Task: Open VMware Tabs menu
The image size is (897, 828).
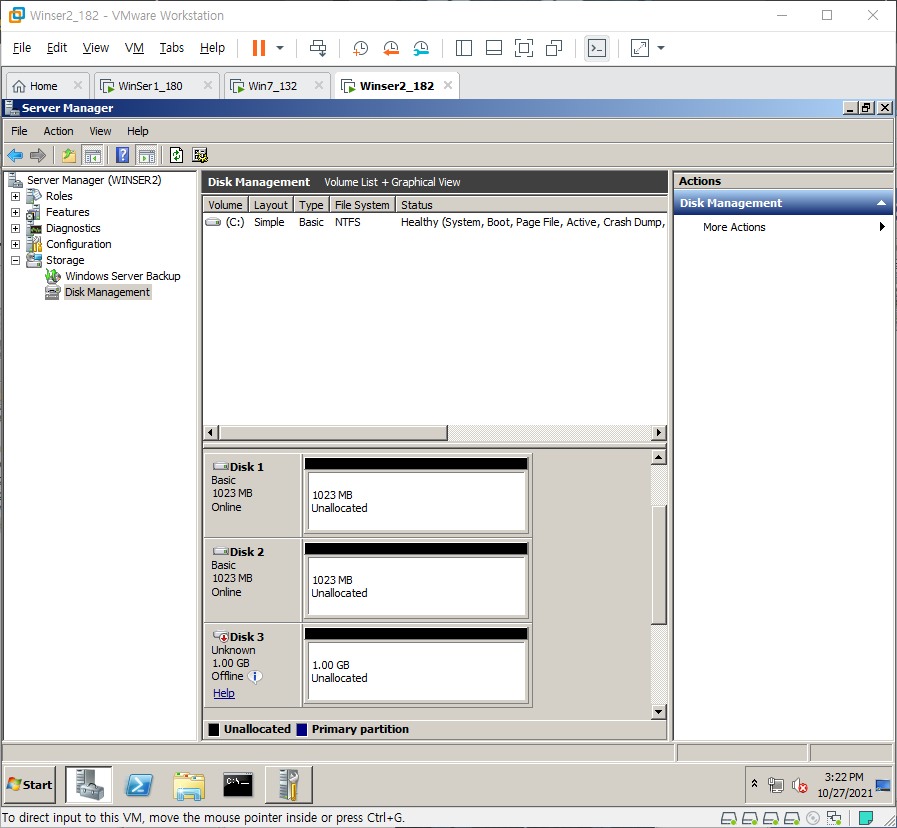Action: tap(172, 48)
